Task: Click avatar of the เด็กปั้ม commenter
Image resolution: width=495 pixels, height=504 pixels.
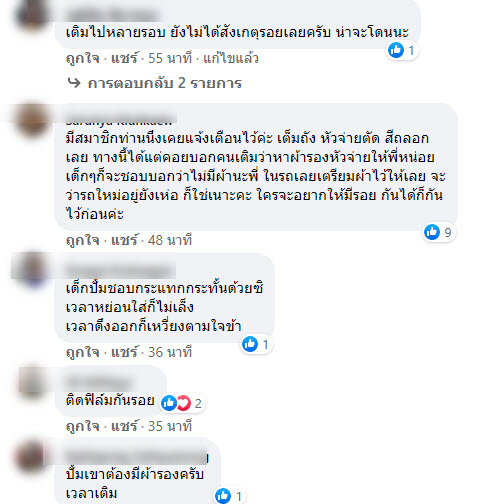Action: 32,269
